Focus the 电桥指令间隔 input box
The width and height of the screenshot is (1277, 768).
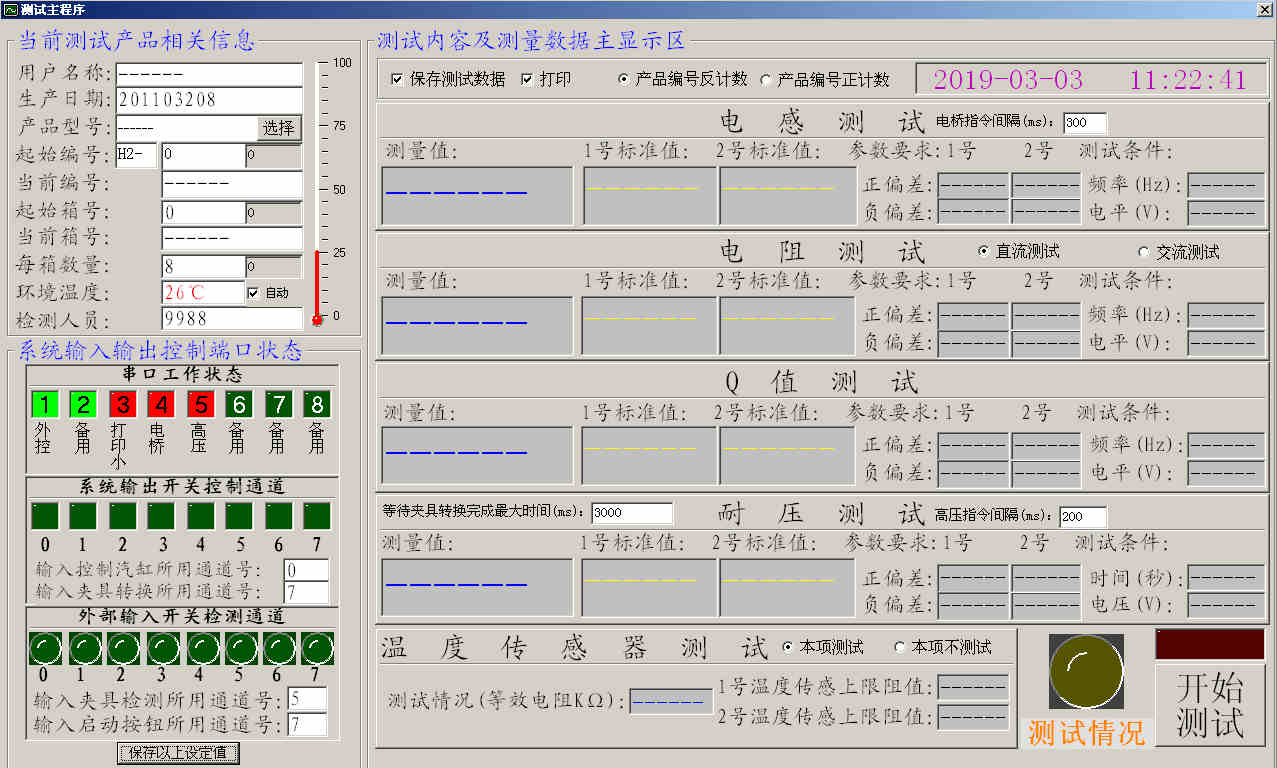(x=1084, y=123)
